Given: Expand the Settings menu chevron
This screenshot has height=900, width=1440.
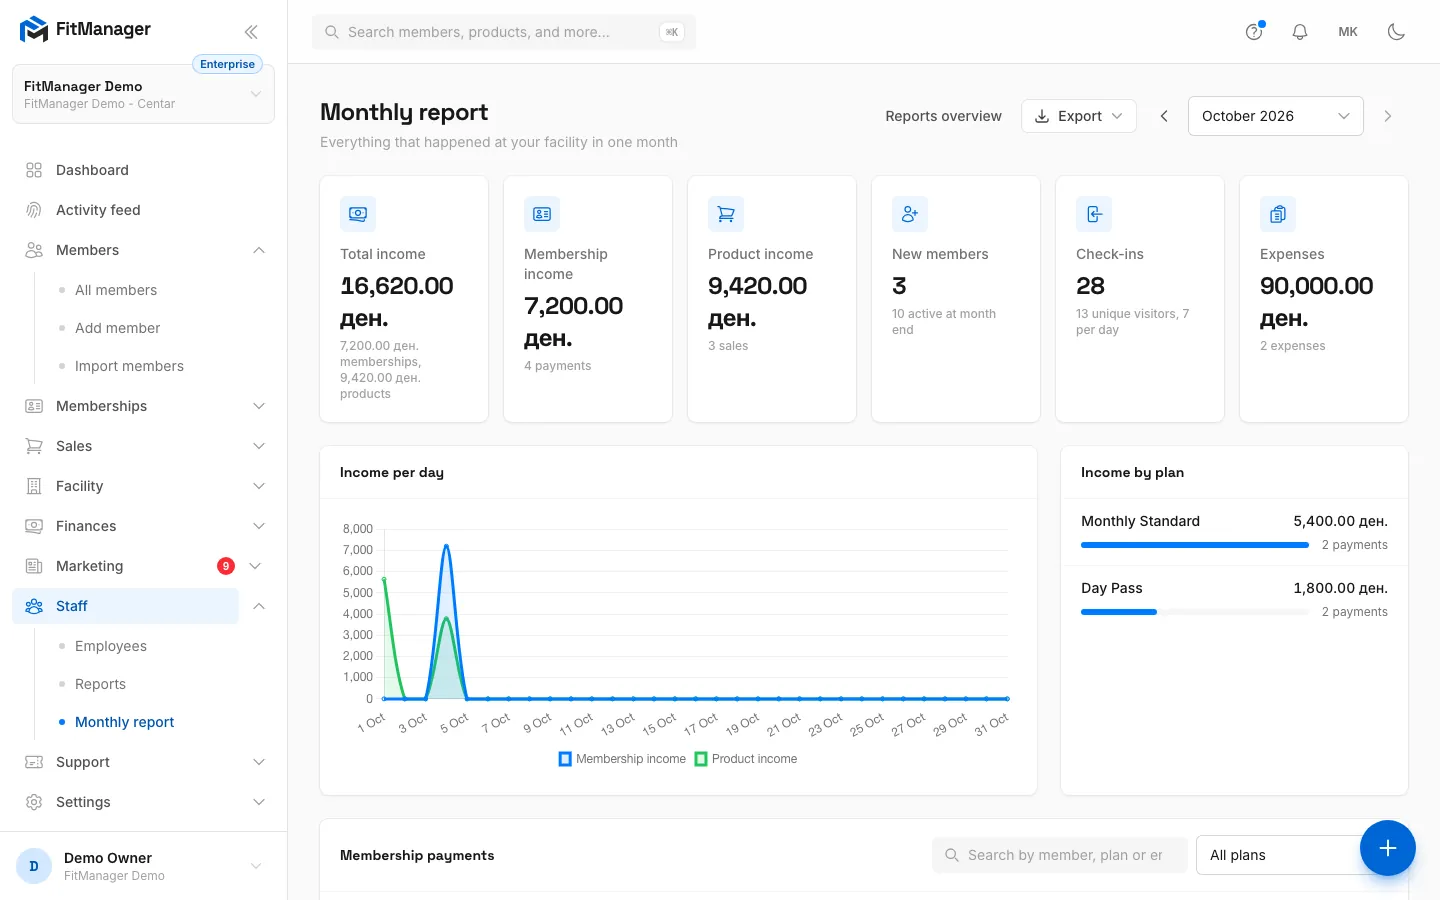Looking at the screenshot, I should click(259, 802).
